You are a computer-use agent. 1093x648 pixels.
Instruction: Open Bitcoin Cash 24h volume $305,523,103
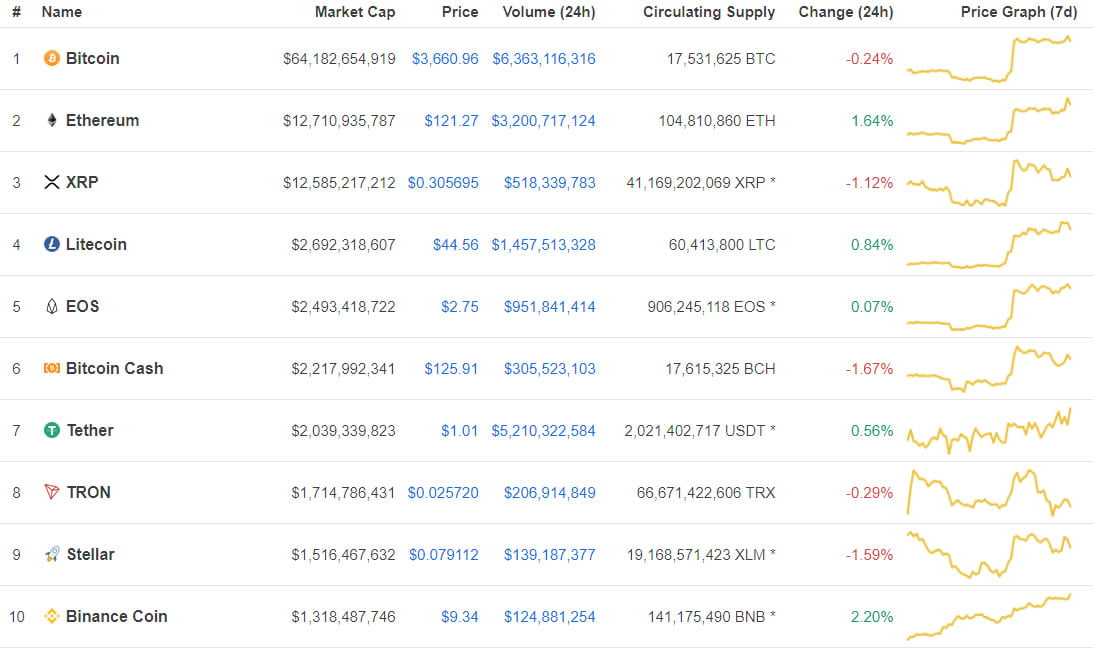[x=550, y=369]
